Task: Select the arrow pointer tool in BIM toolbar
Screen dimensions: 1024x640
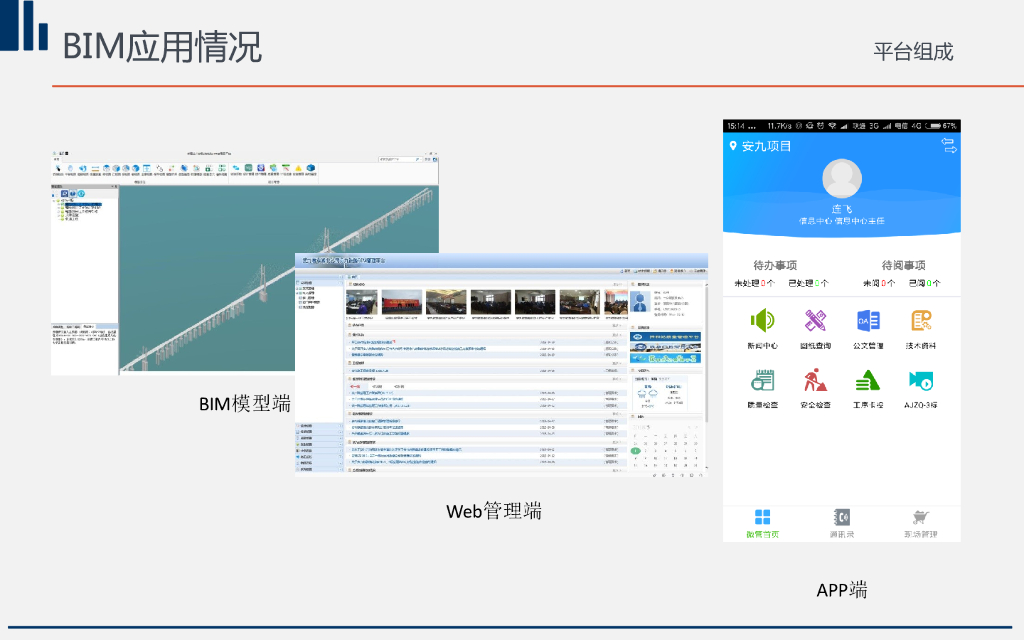Action: [x=58, y=168]
